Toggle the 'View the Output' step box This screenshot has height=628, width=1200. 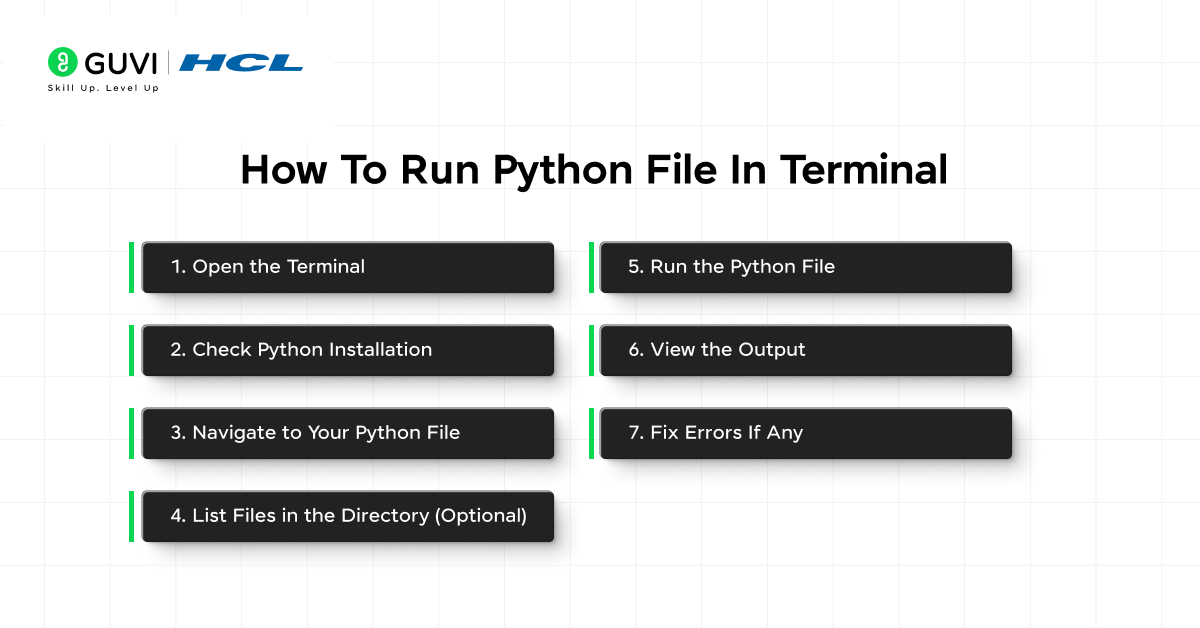[x=804, y=350]
